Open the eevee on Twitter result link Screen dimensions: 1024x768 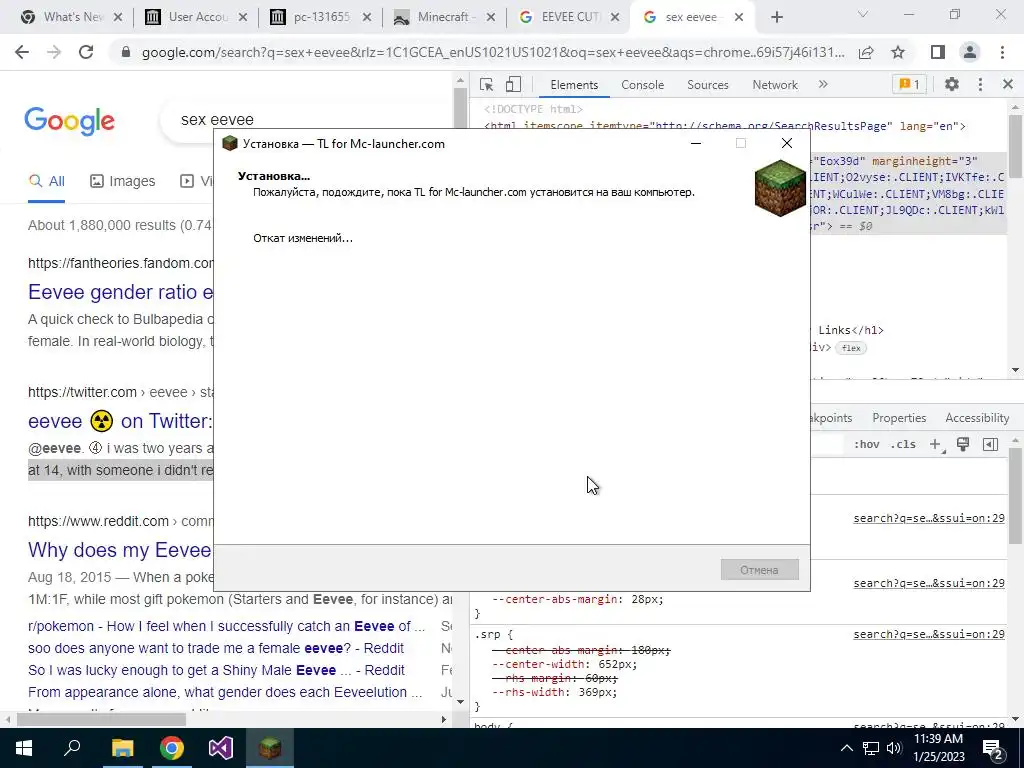(x=121, y=421)
